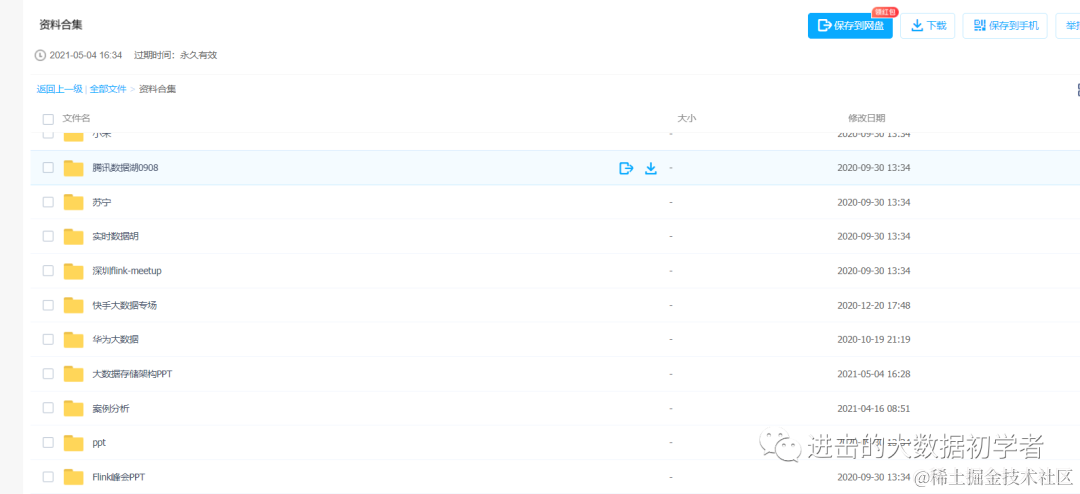Screen dimensions: 1080x494
Task: Click the 保存到手机 button
Action: click(1006, 25)
